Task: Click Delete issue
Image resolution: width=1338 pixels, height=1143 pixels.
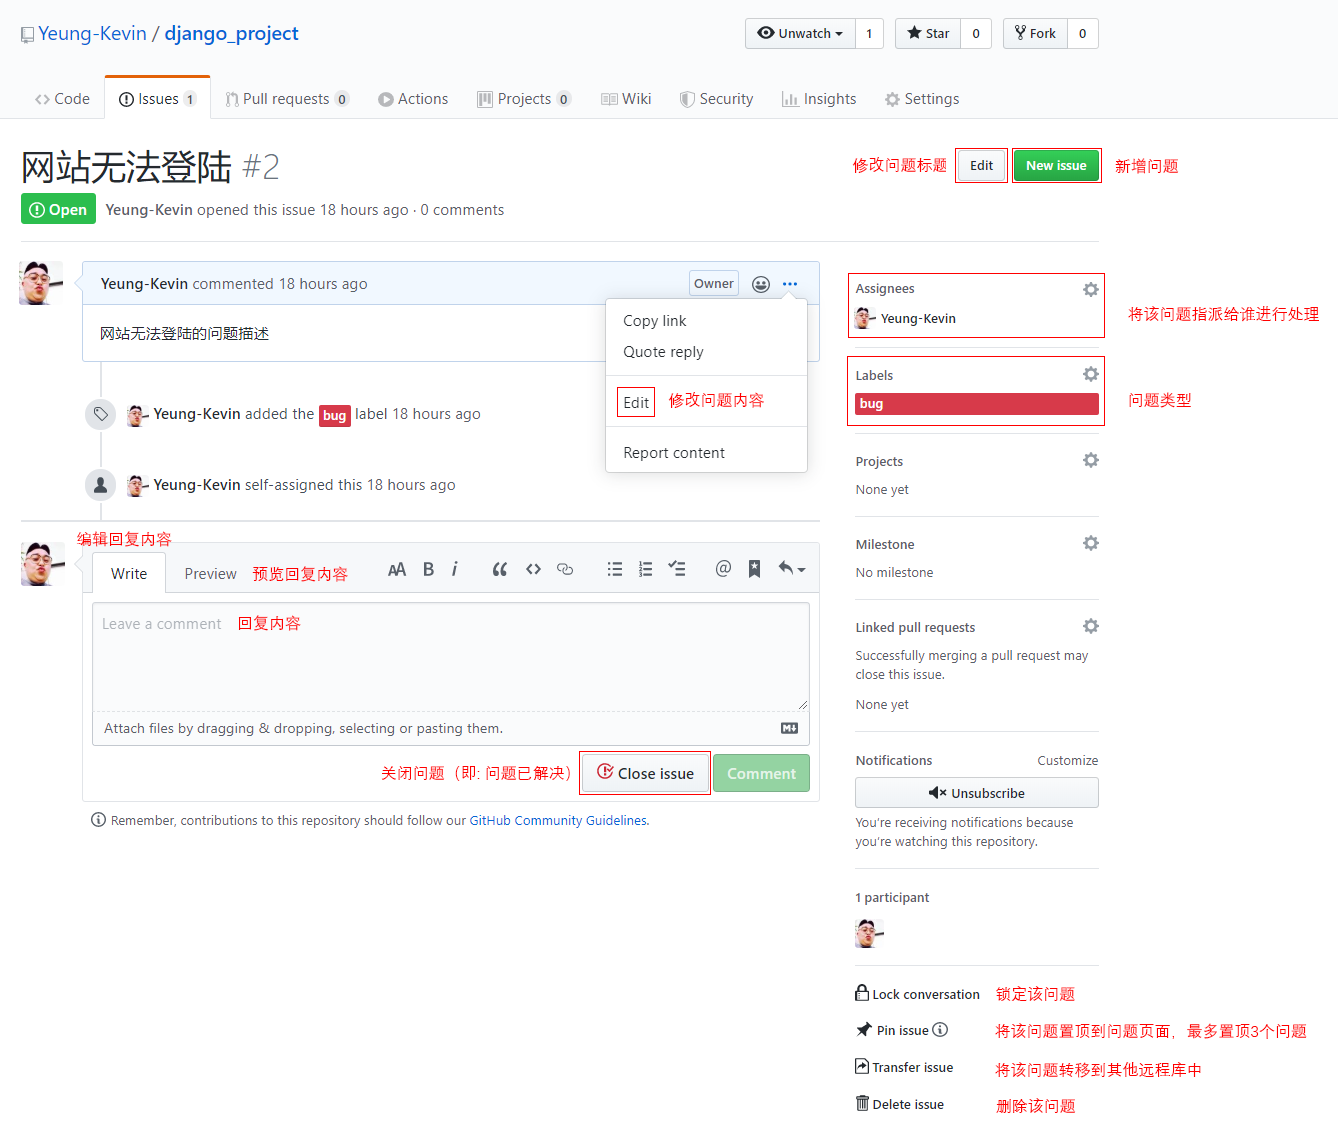Action: tap(900, 1105)
